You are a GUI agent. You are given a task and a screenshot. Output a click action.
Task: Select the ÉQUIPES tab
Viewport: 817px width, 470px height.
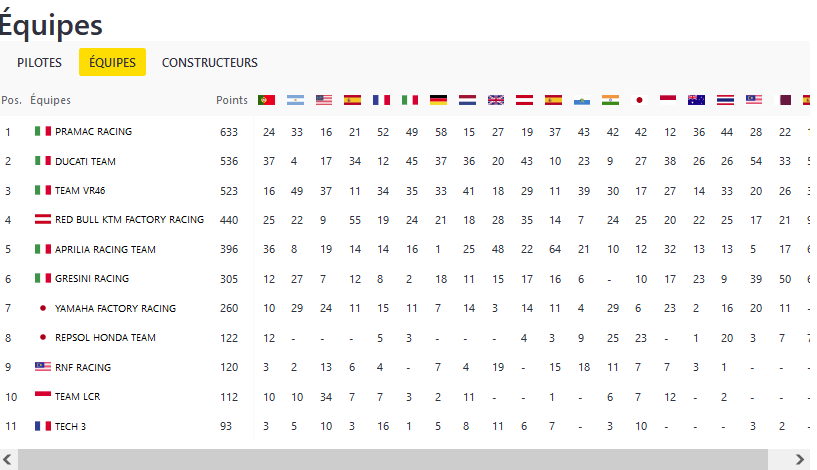(x=112, y=62)
